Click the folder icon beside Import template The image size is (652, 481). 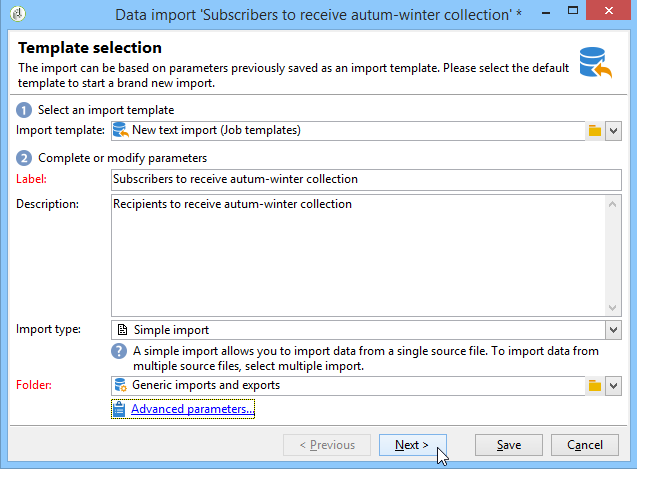pos(594,130)
